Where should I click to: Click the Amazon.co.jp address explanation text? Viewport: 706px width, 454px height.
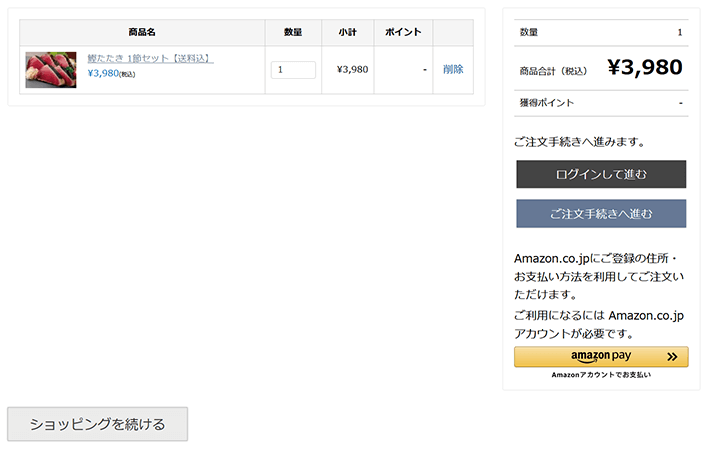pyautogui.click(x=599, y=277)
